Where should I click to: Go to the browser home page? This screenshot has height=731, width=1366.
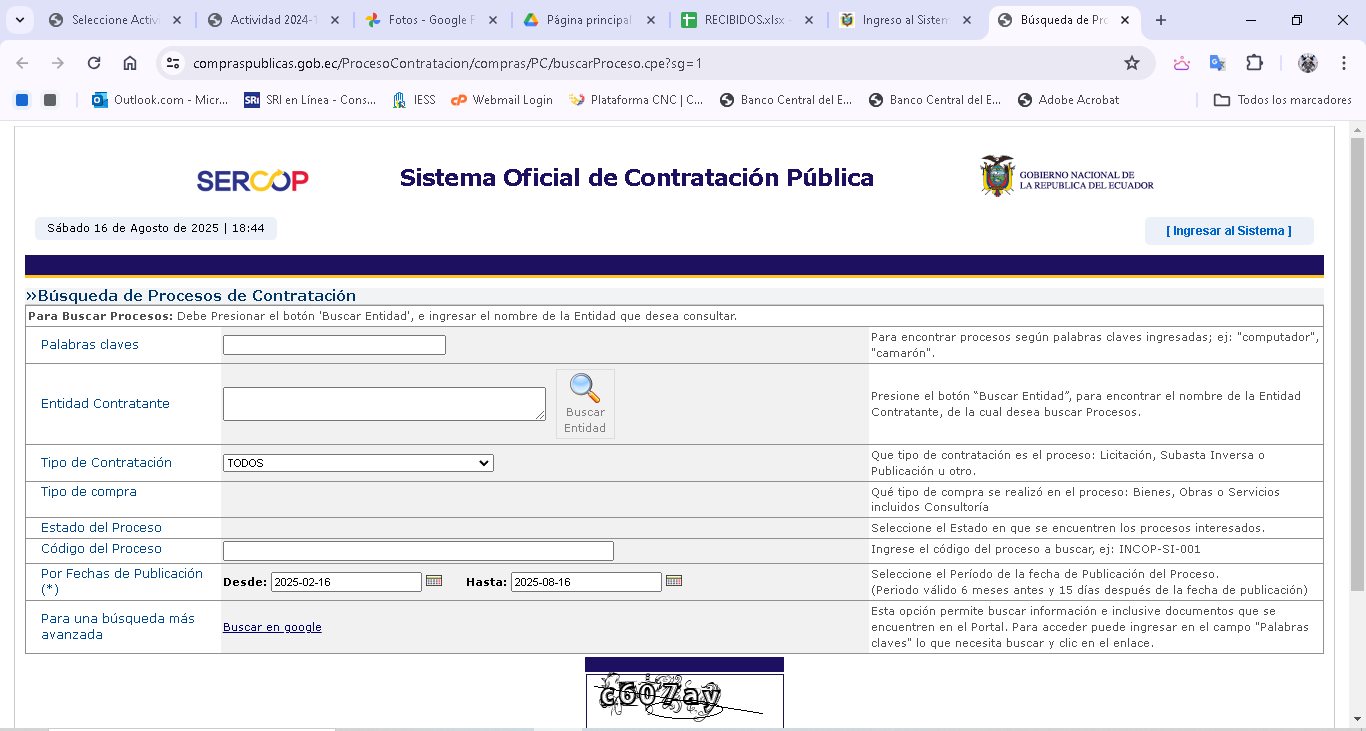pos(130,63)
